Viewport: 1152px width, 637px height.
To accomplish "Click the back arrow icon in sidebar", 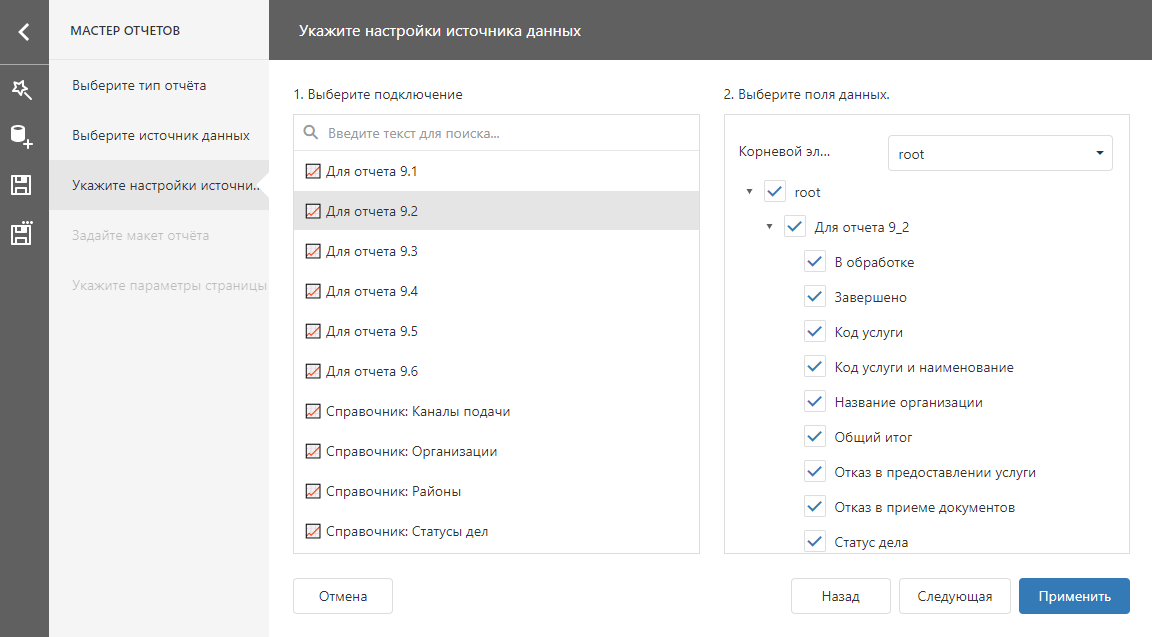I will click(24, 31).
